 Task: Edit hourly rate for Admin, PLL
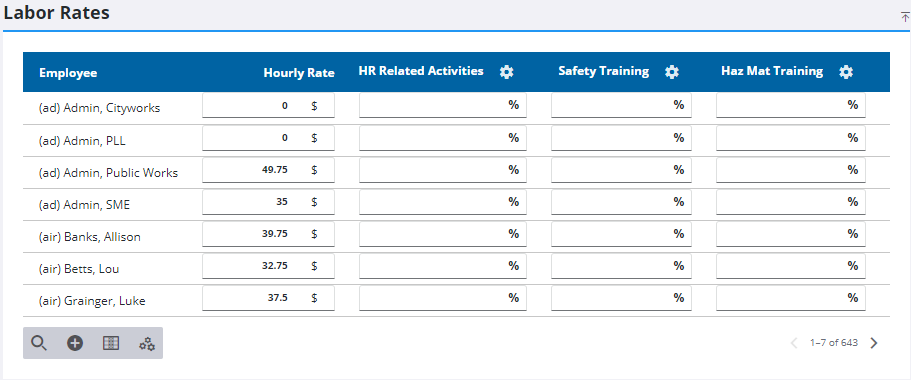tap(268, 138)
